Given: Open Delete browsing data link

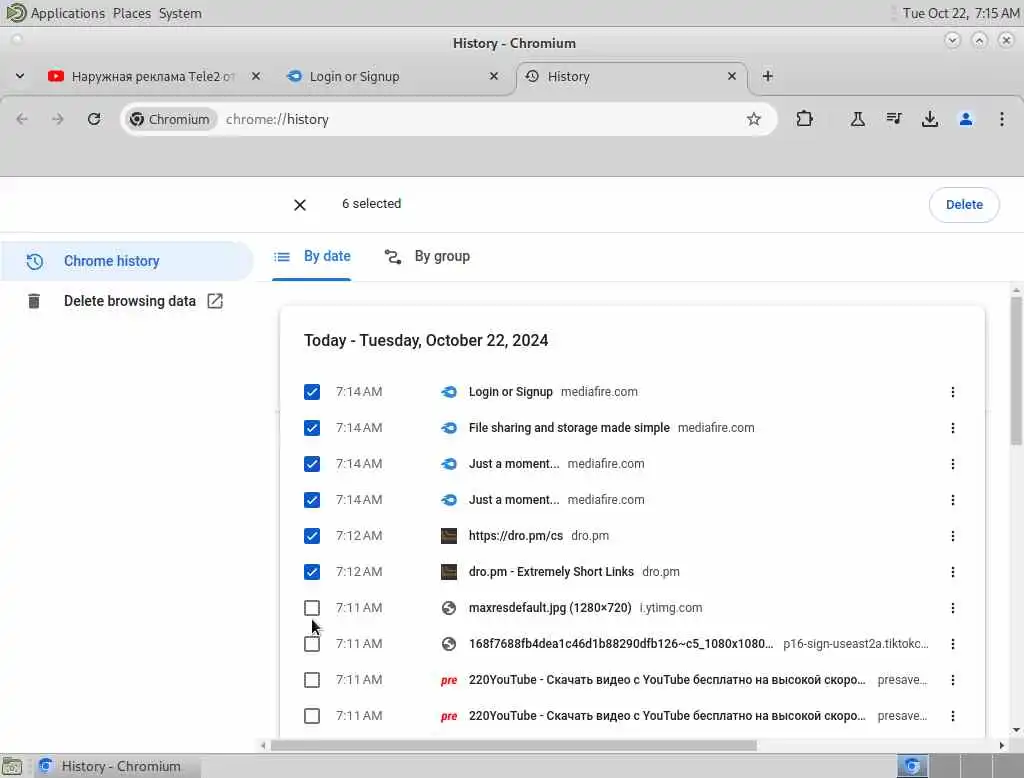Looking at the screenshot, I should [129, 301].
